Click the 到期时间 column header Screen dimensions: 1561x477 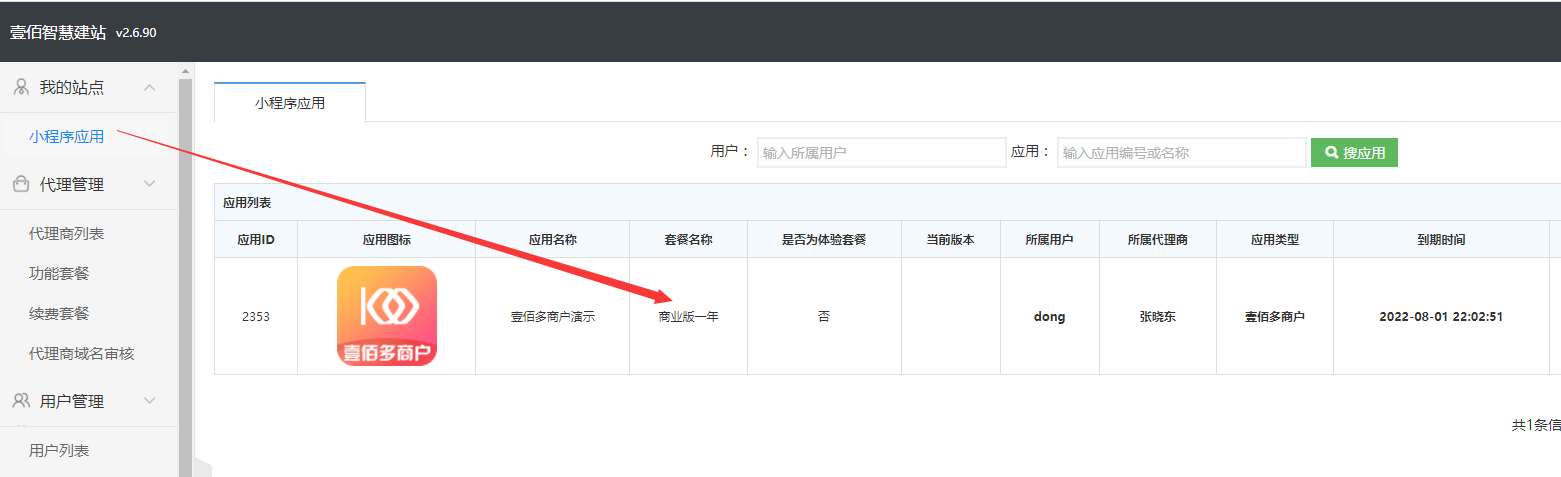point(1441,240)
